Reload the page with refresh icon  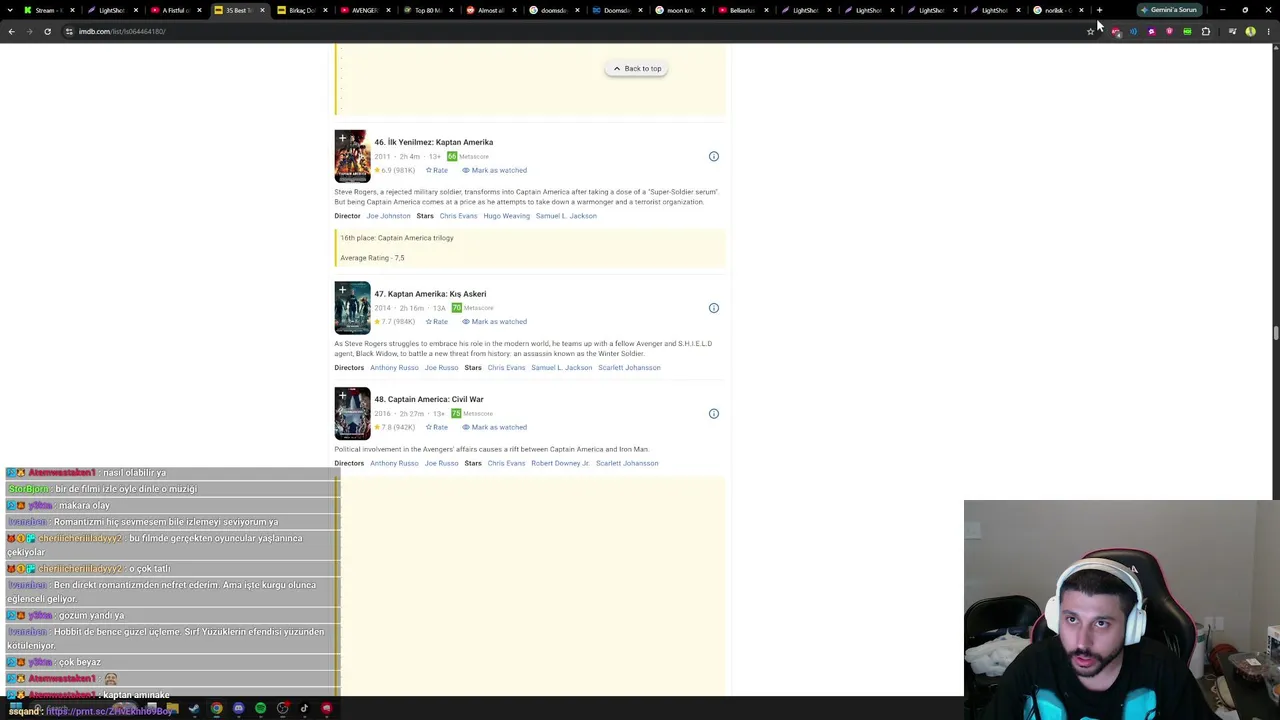[x=47, y=31]
